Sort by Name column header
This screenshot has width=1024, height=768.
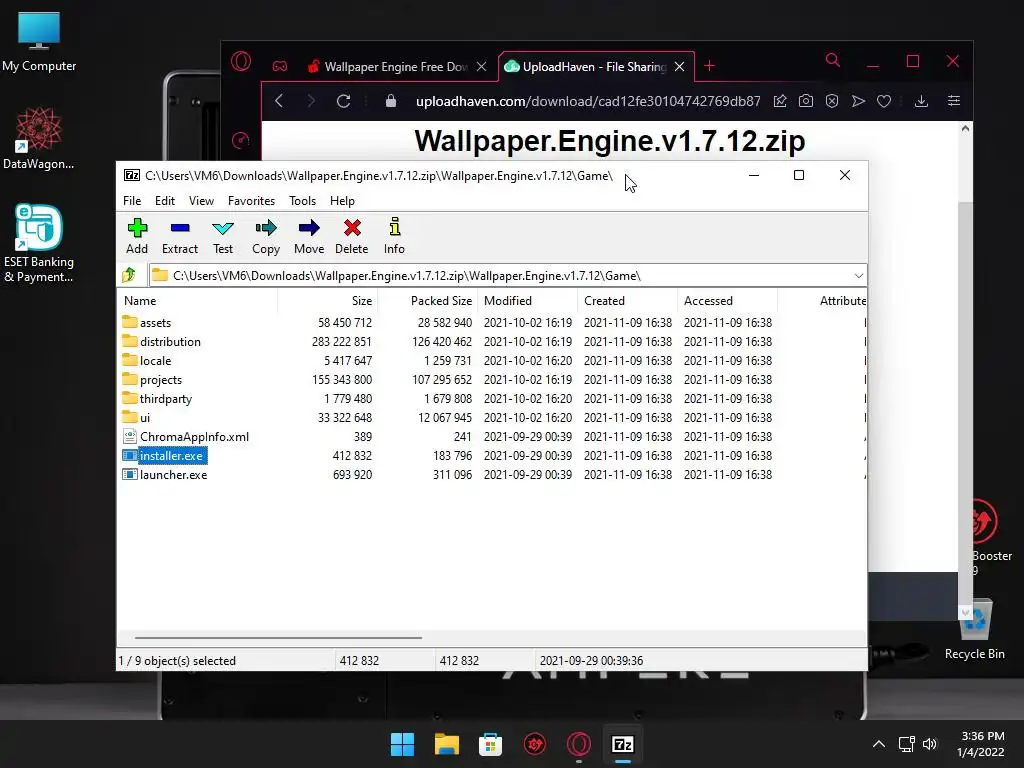click(x=199, y=300)
